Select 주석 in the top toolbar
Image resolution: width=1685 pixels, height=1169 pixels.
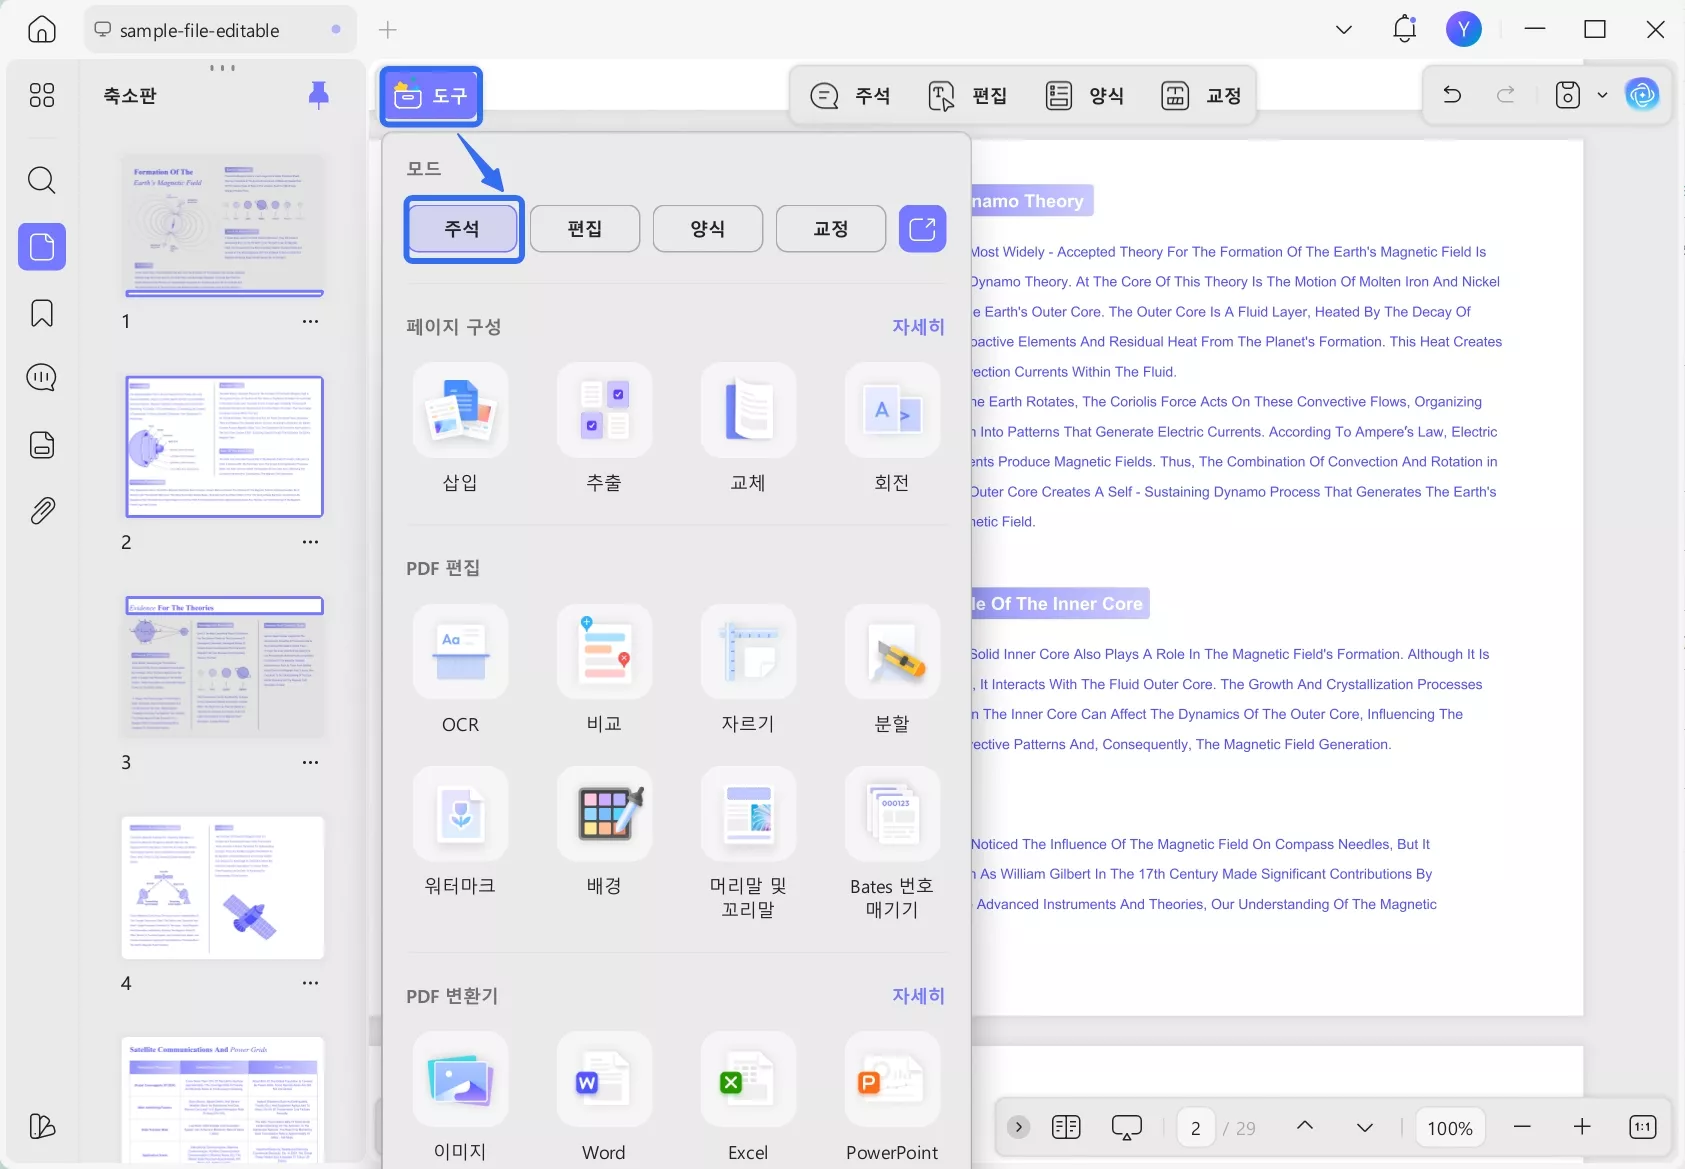pyautogui.click(x=851, y=95)
